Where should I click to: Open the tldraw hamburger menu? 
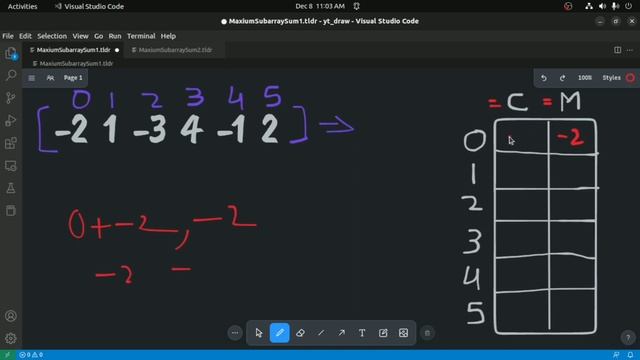31,78
